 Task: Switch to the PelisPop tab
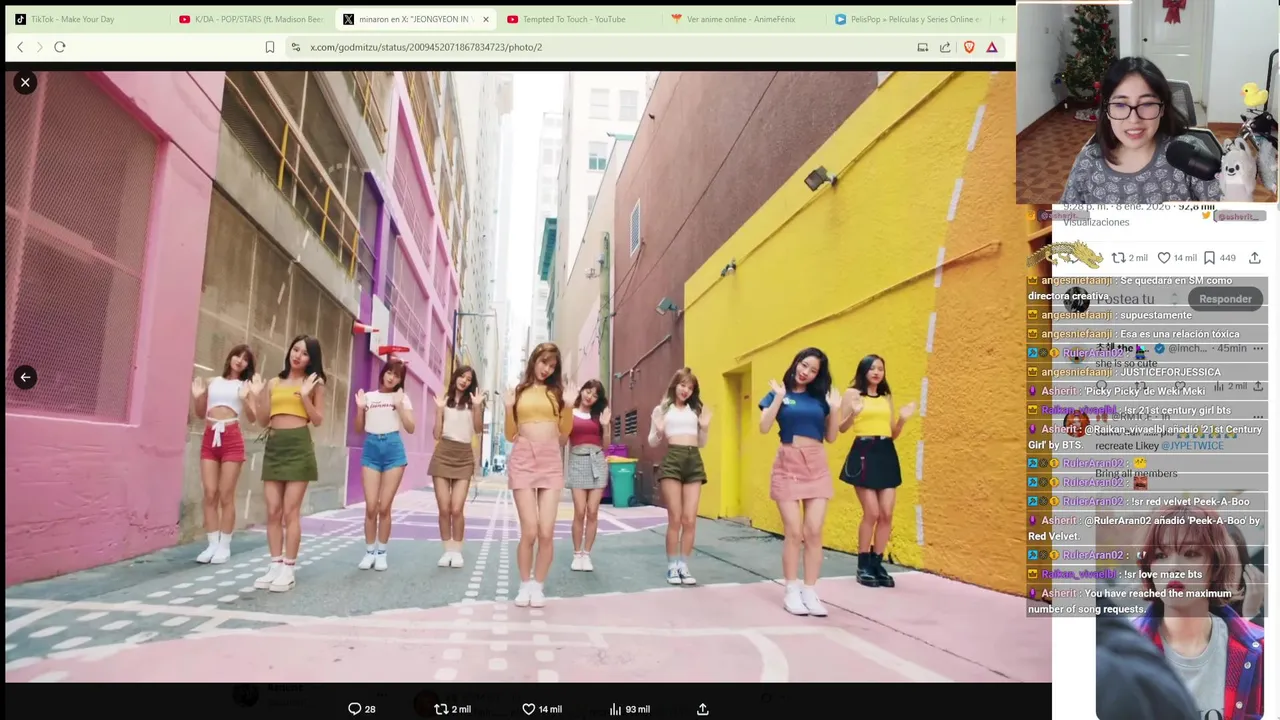click(906, 19)
